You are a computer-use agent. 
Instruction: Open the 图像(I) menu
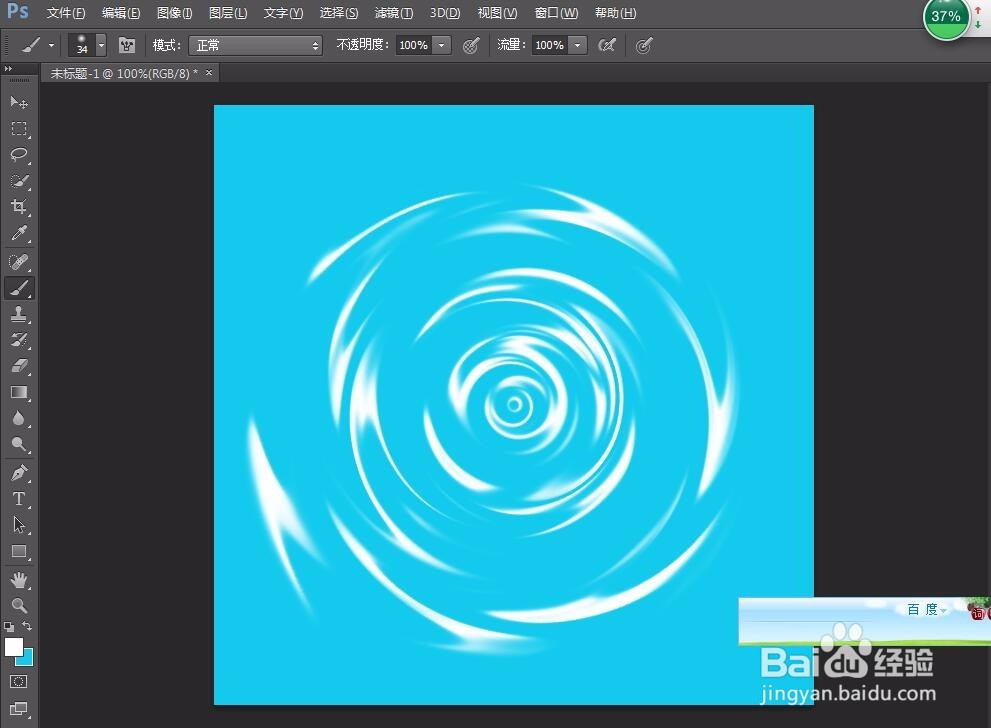[x=174, y=13]
